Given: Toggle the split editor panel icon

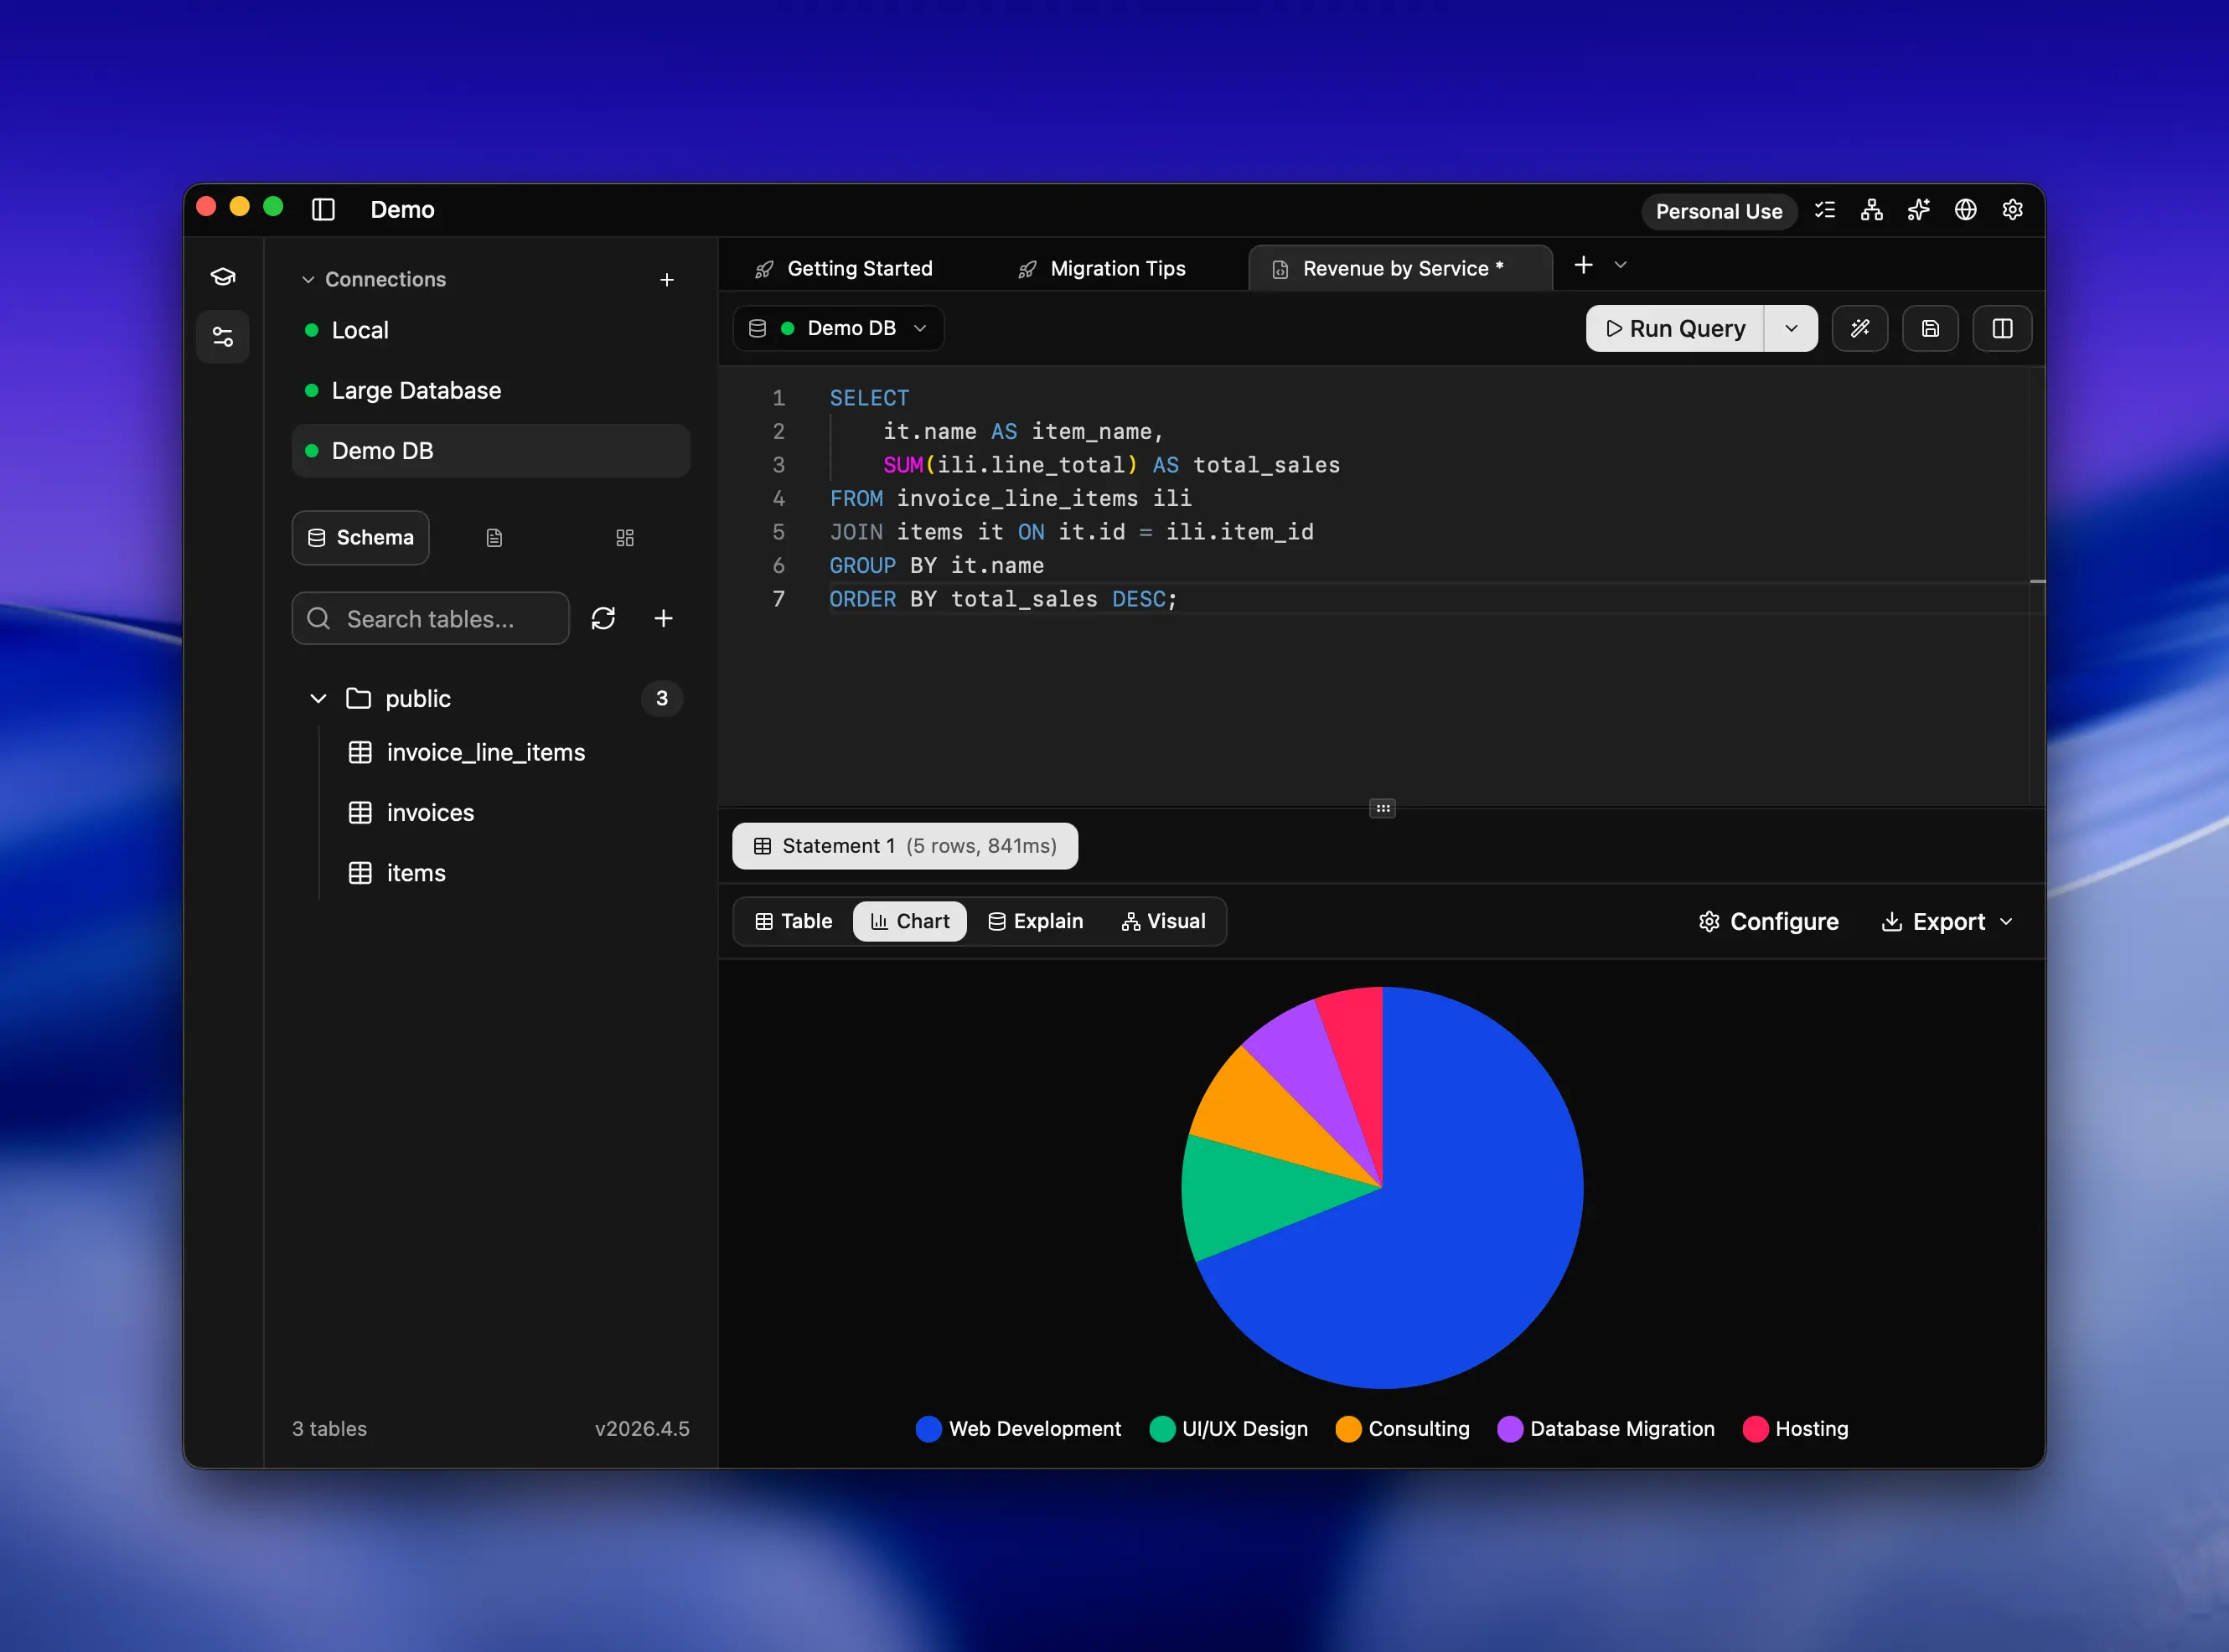Looking at the screenshot, I should coord(2002,328).
